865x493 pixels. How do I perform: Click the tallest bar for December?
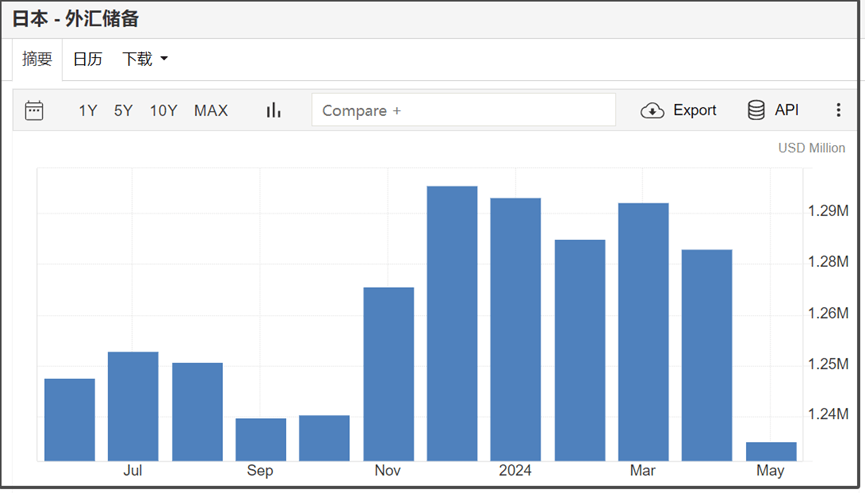click(x=452, y=323)
